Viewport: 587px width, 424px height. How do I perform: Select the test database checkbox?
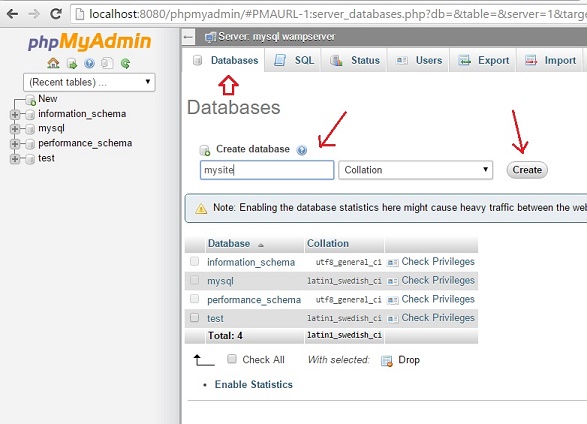pos(194,317)
